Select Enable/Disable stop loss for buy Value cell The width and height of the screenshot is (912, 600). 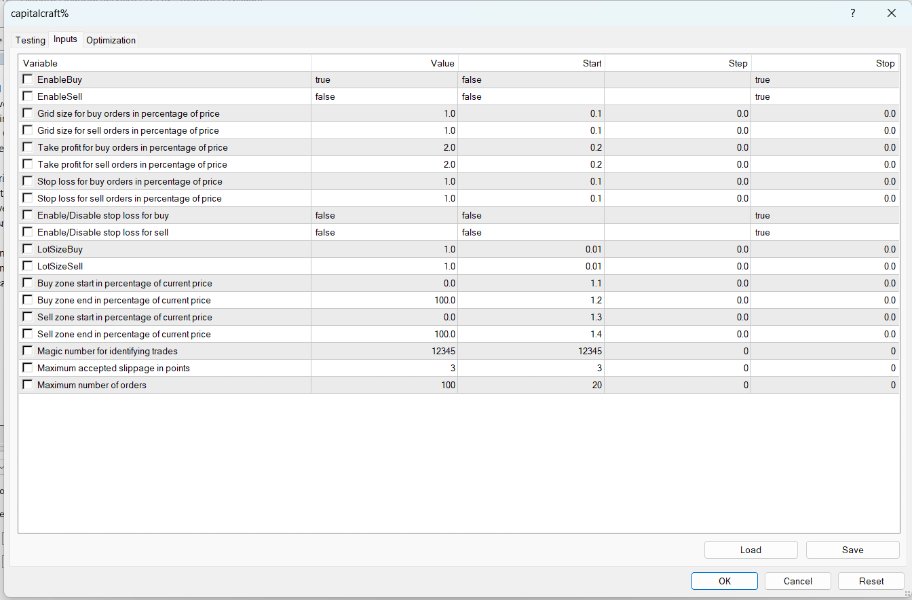tap(384, 215)
